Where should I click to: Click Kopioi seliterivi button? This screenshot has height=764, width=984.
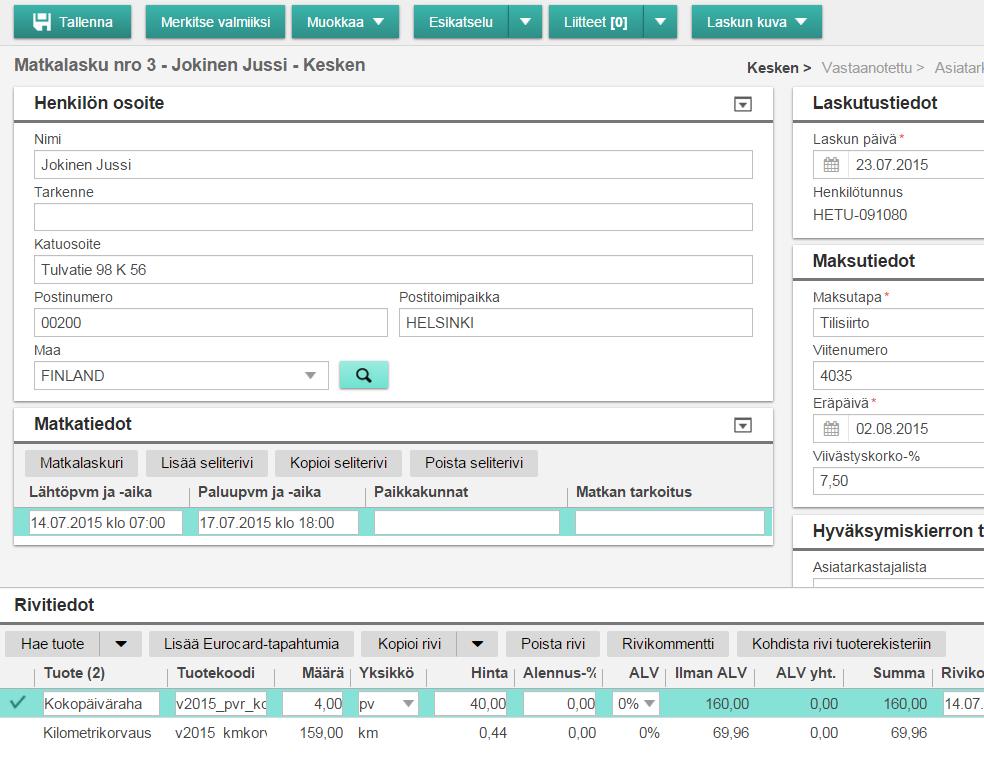tap(338, 463)
